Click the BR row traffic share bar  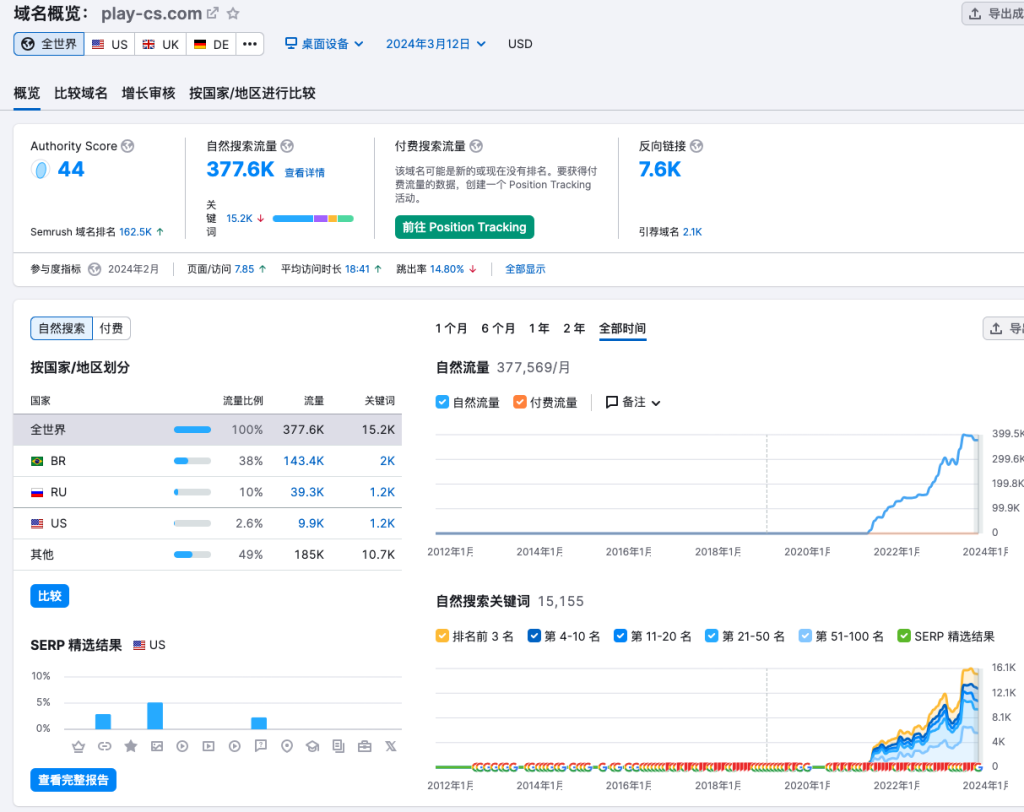[192, 461]
